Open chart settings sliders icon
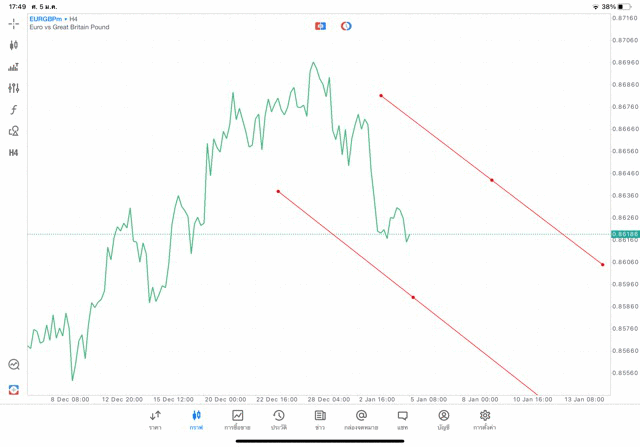The image size is (640, 447). tap(14, 88)
